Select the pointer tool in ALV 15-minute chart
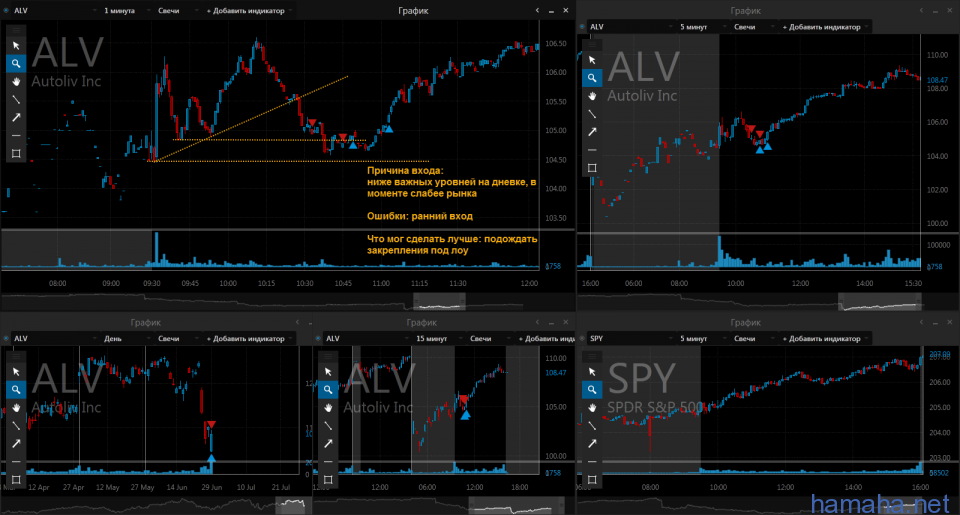 tap(328, 372)
